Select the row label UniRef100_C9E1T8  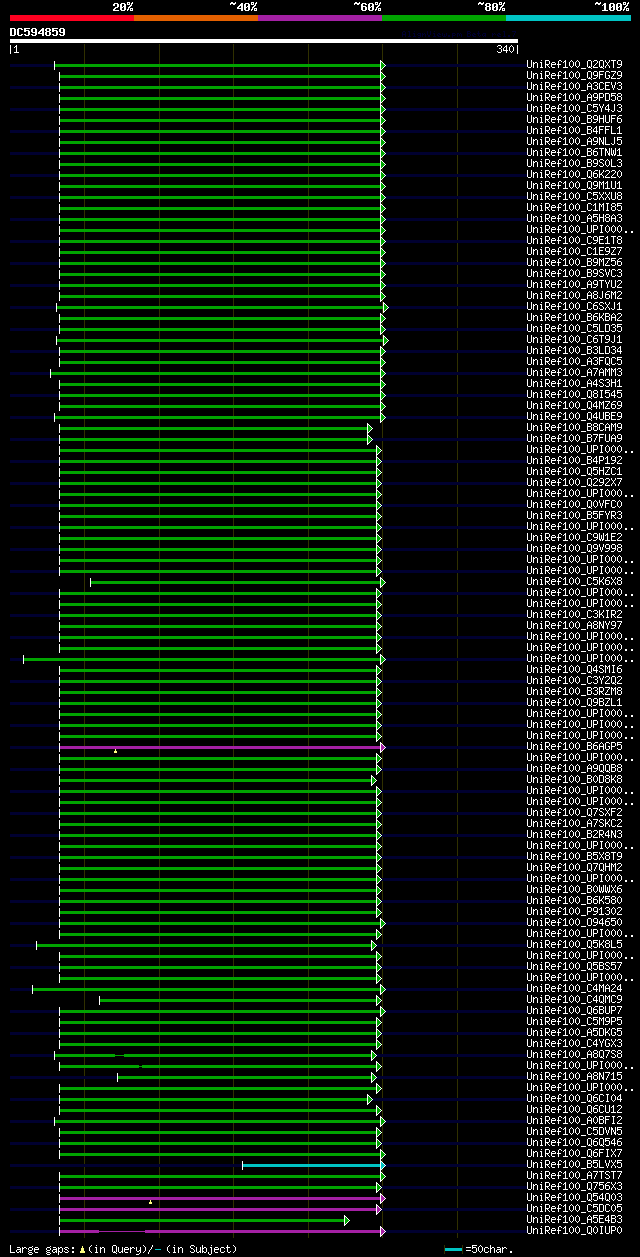click(x=574, y=240)
